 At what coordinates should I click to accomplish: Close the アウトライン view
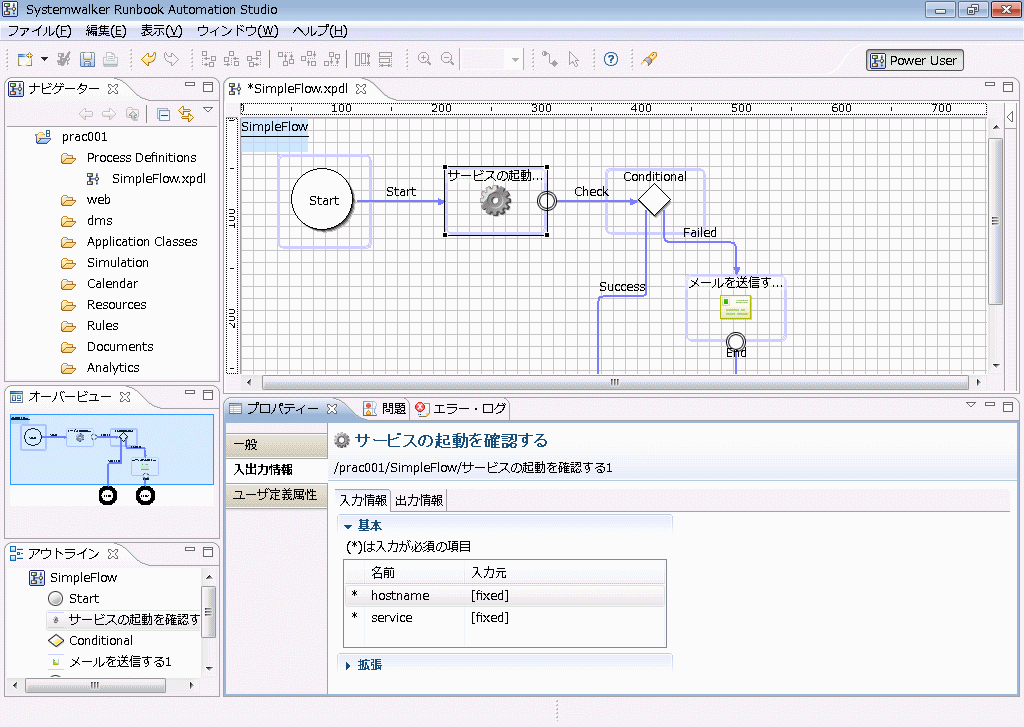click(113, 554)
